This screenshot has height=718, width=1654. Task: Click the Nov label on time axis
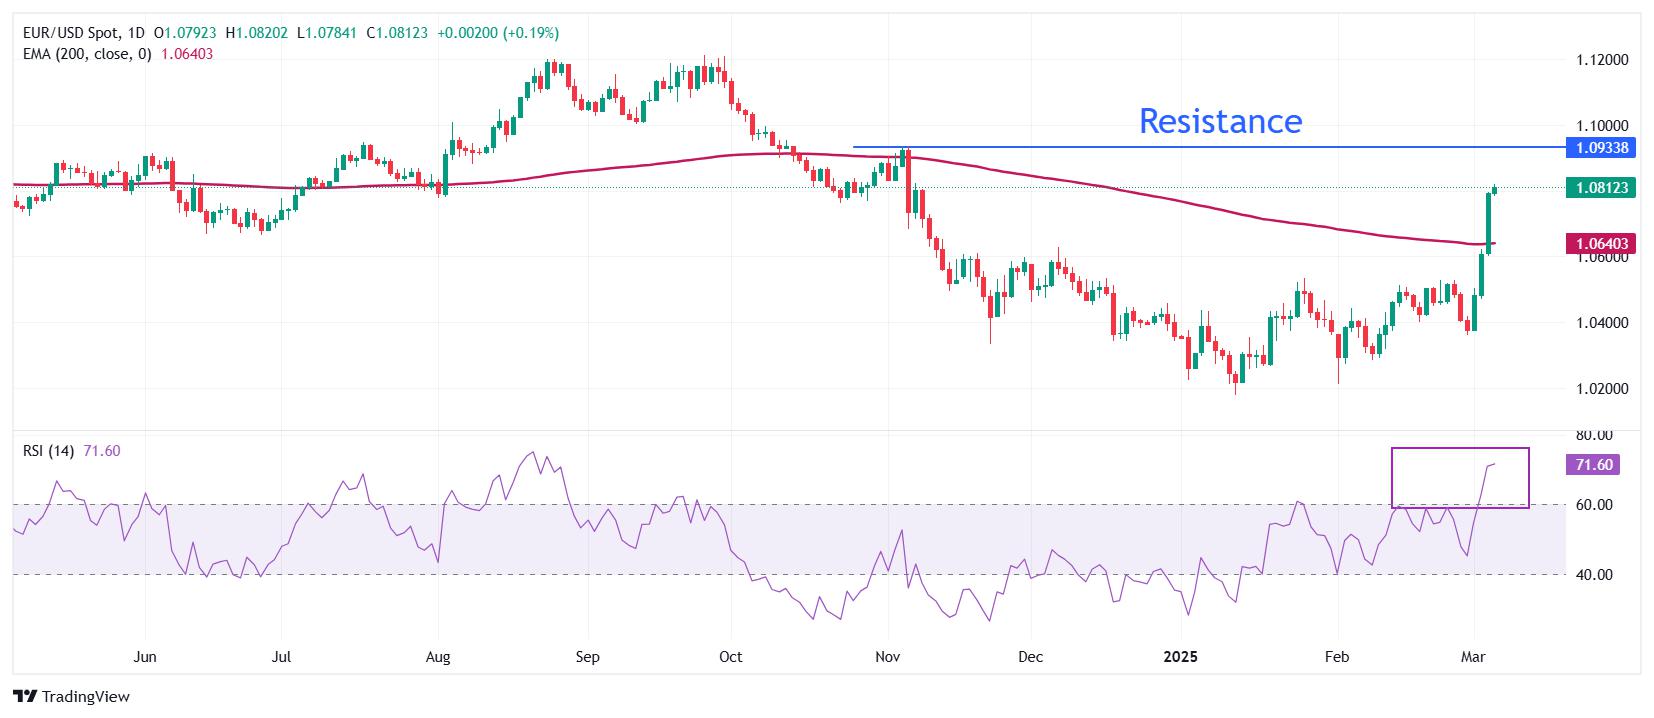pos(888,657)
